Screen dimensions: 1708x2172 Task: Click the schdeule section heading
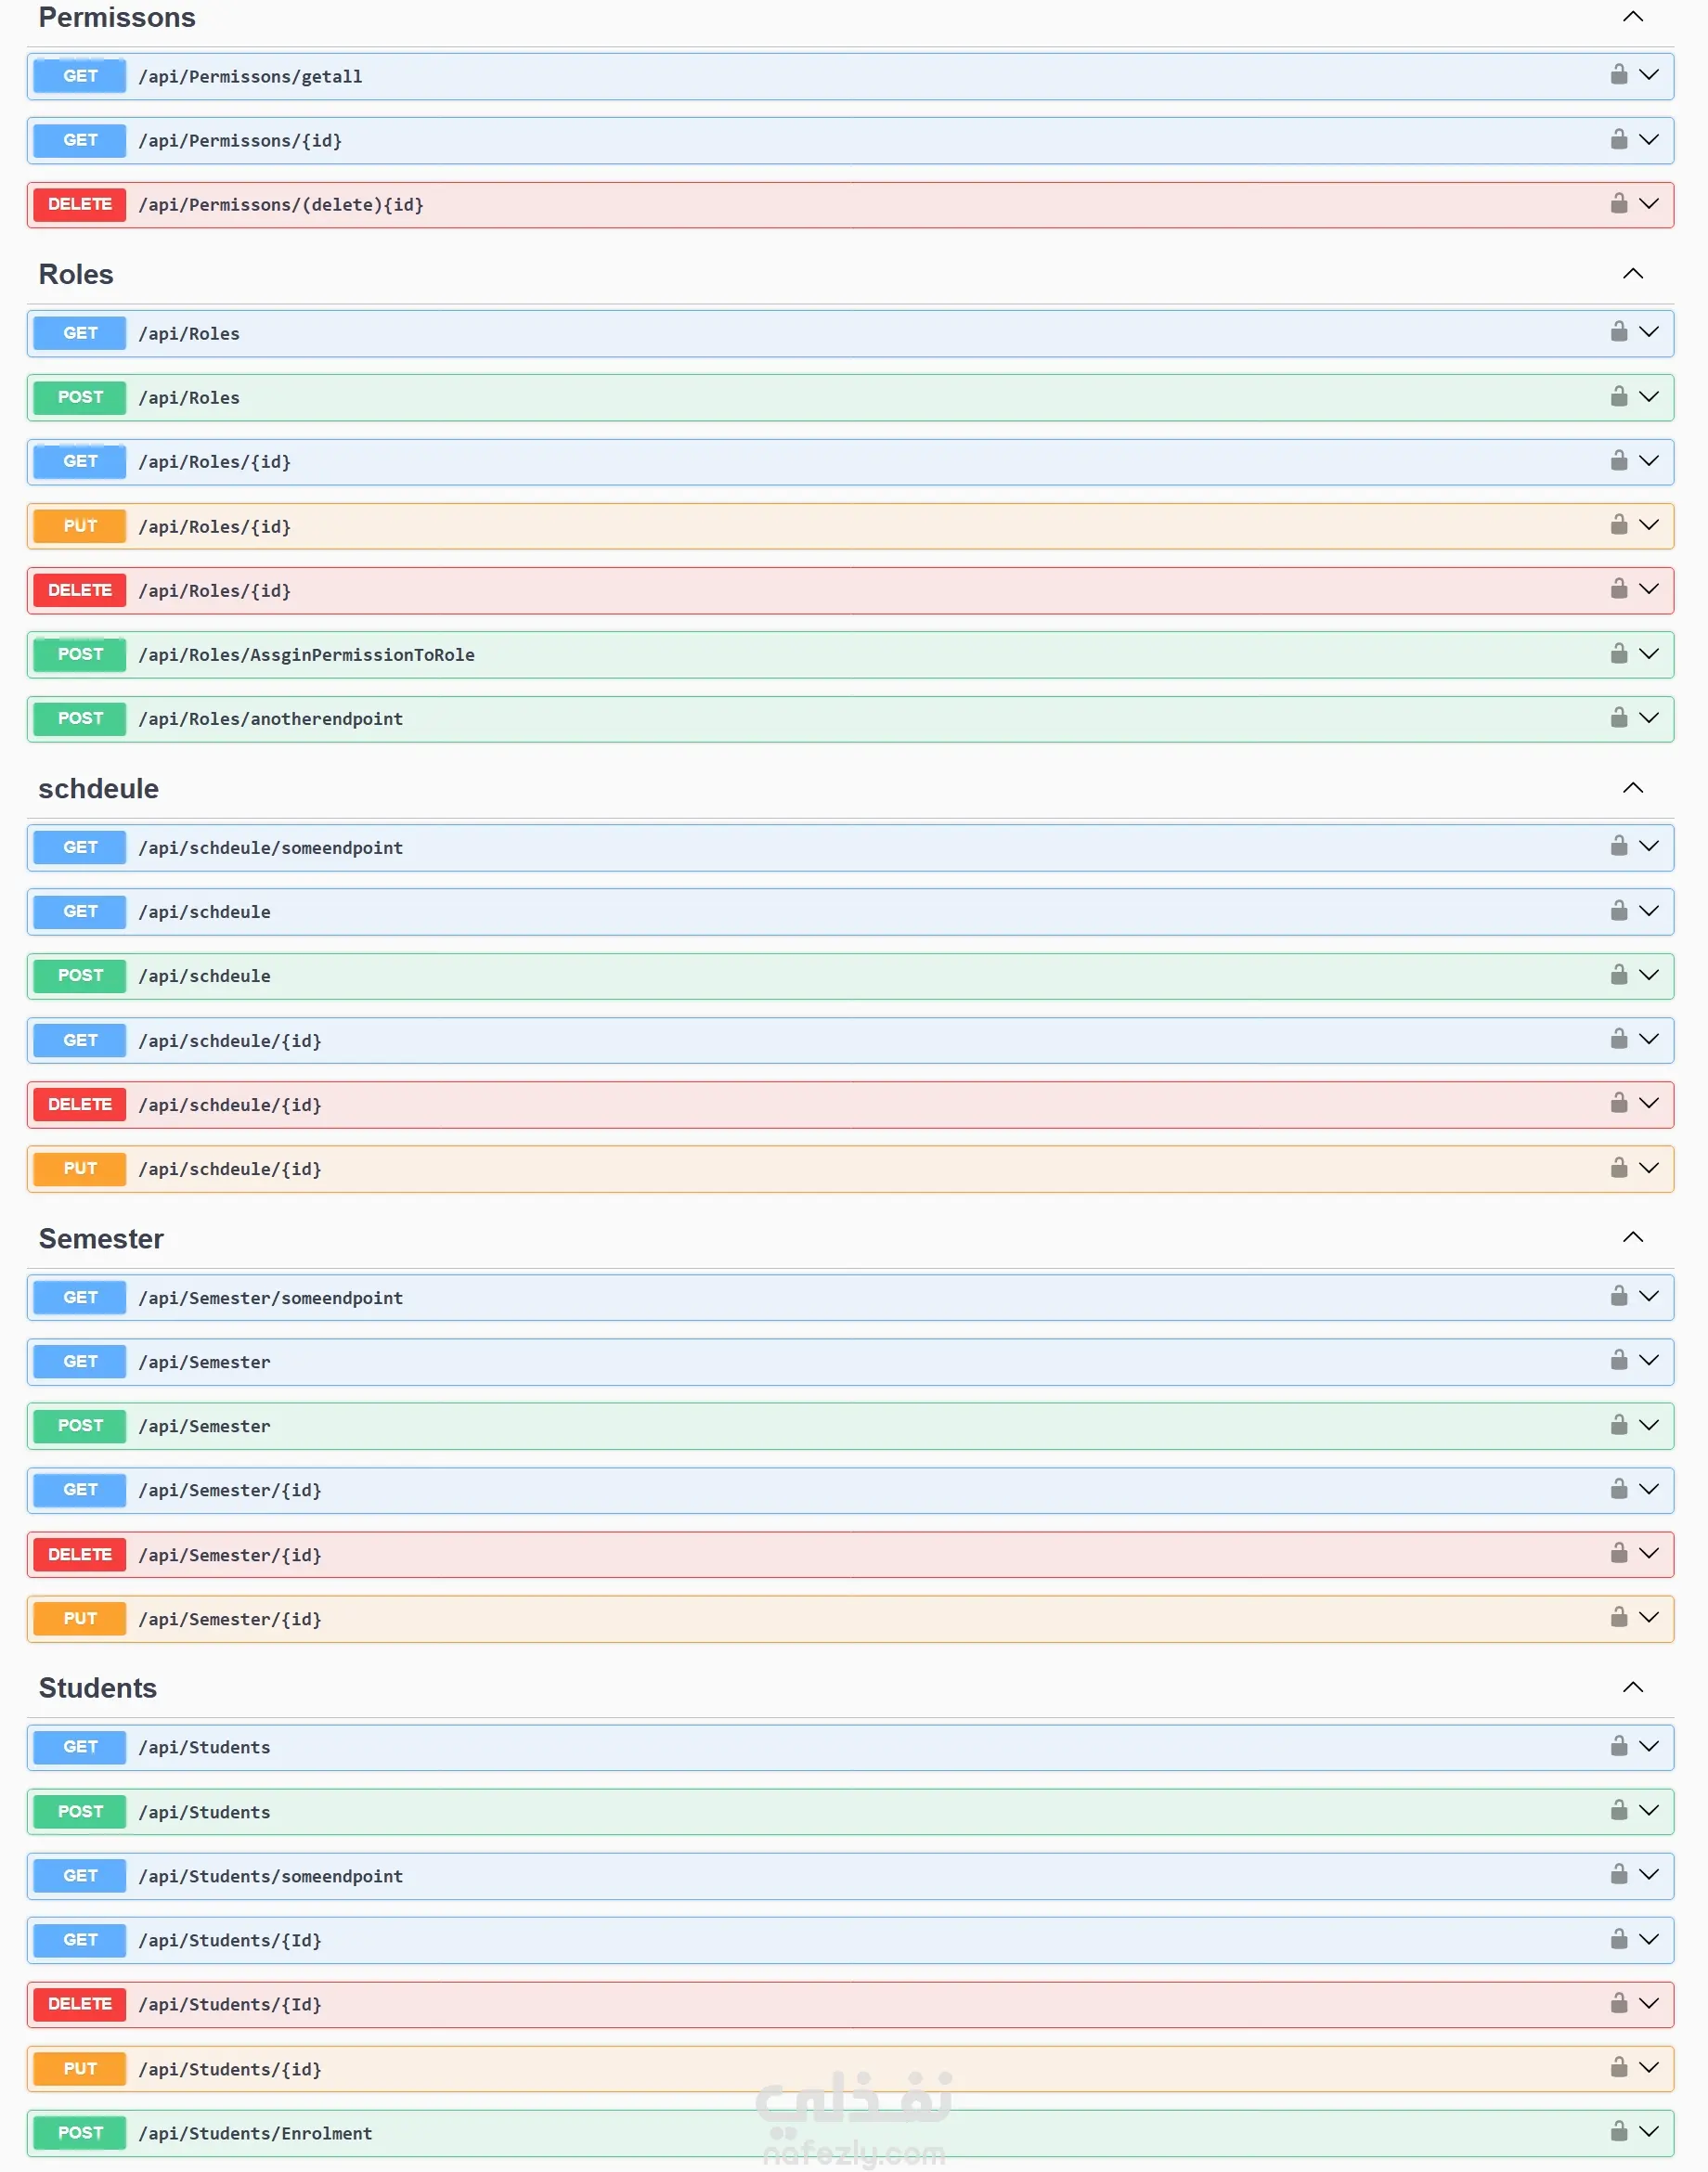coord(99,788)
